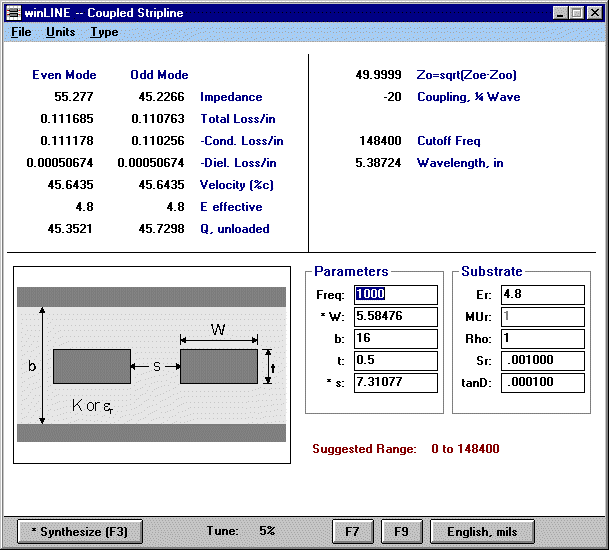Toggle the English, mils units button

(482, 531)
